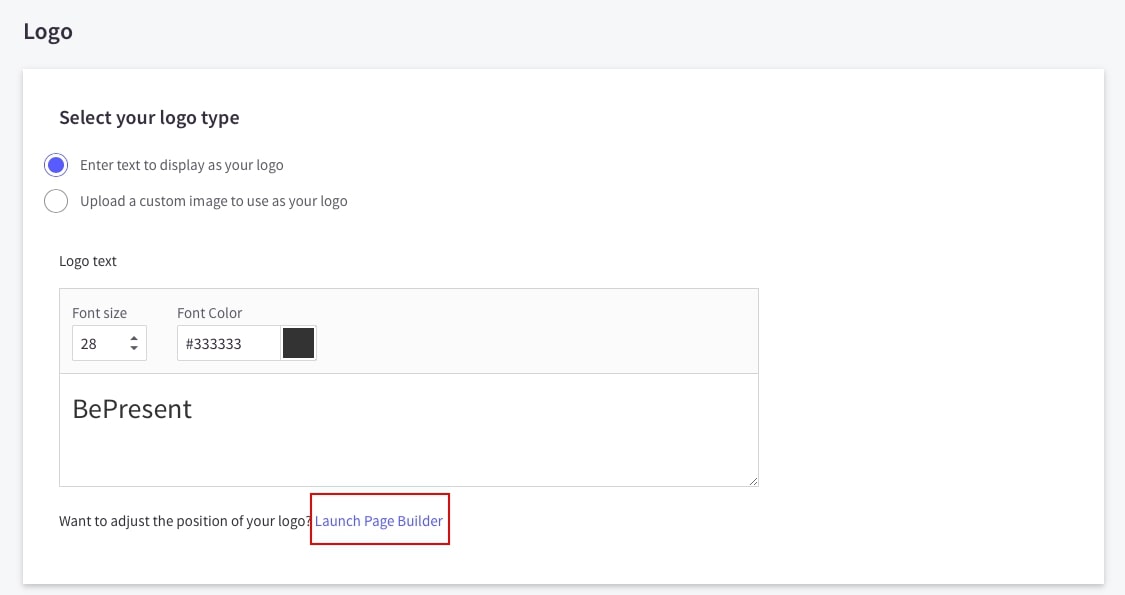Decrease font size with the down arrow
The image size is (1125, 595).
click(x=134, y=349)
